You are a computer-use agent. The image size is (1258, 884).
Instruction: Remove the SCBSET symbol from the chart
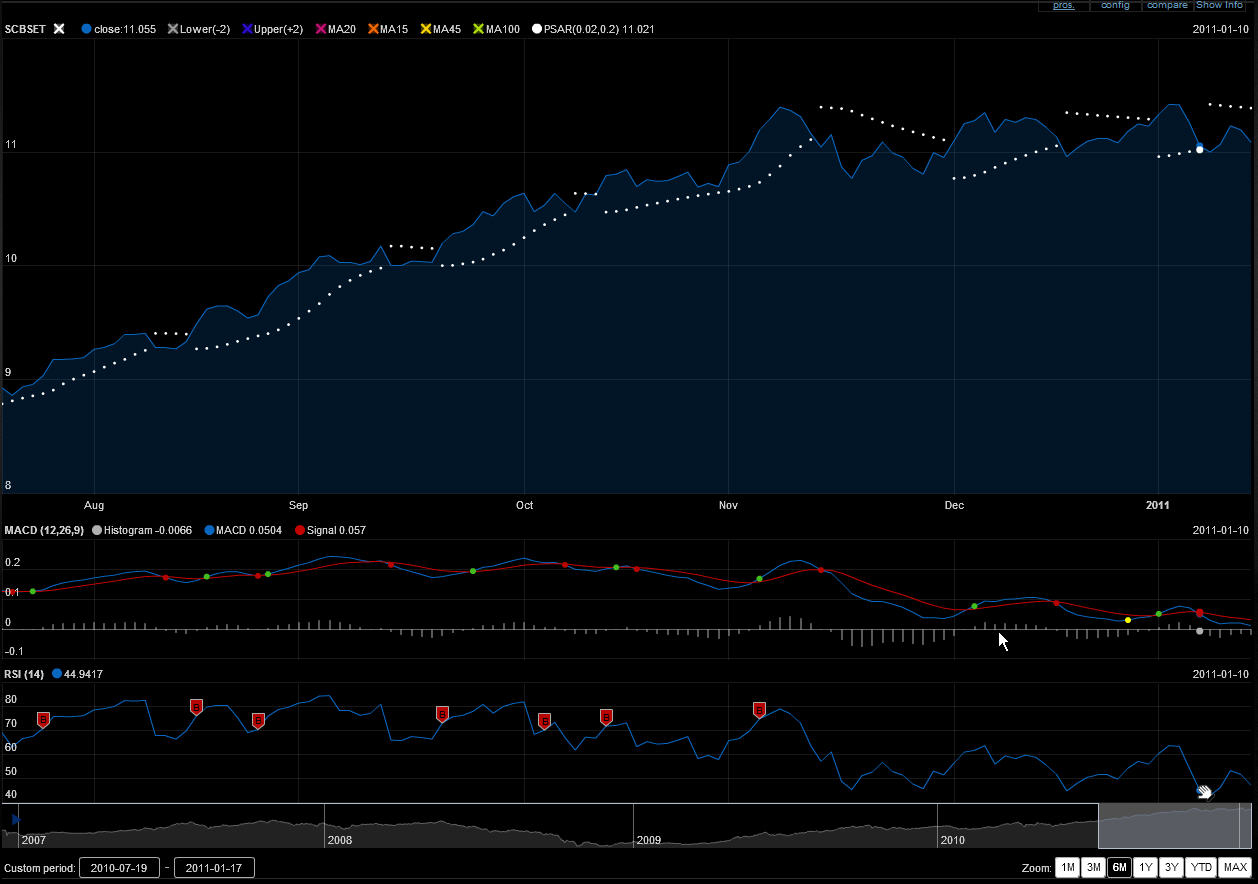pyautogui.click(x=58, y=29)
